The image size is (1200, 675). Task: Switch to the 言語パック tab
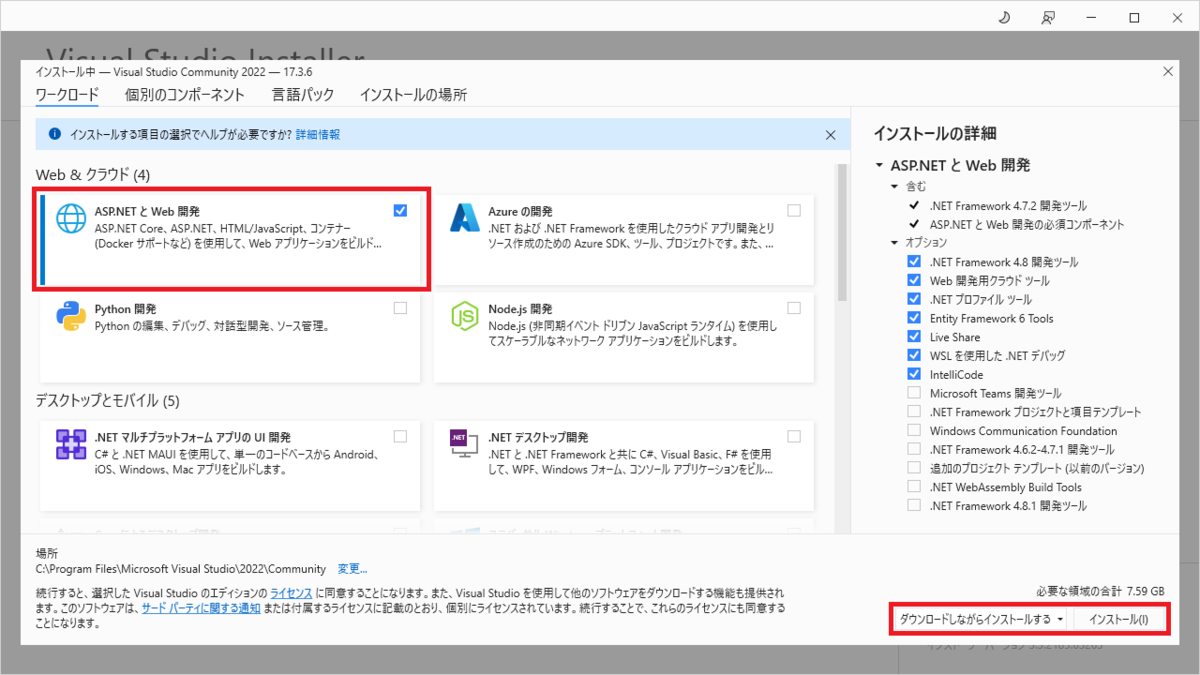click(x=303, y=95)
